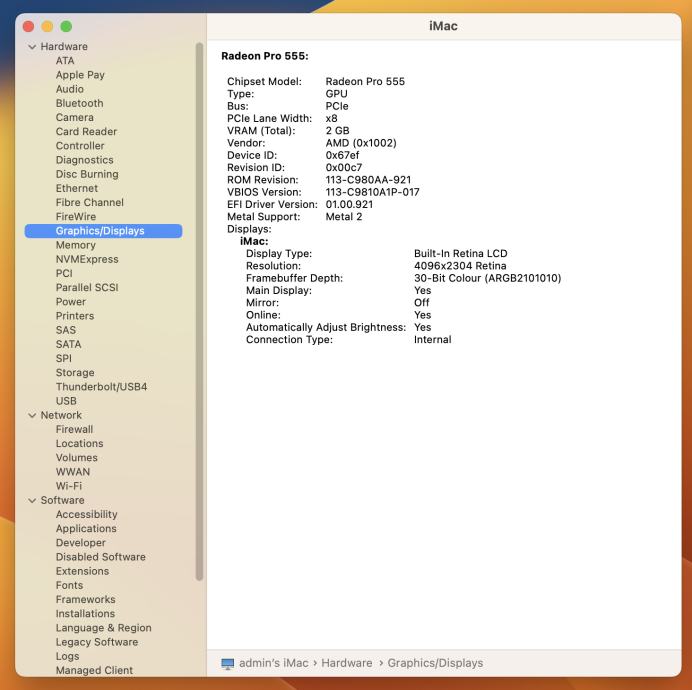
Task: Select the 4096x2304 Retina resolution value
Action: [x=460, y=266]
